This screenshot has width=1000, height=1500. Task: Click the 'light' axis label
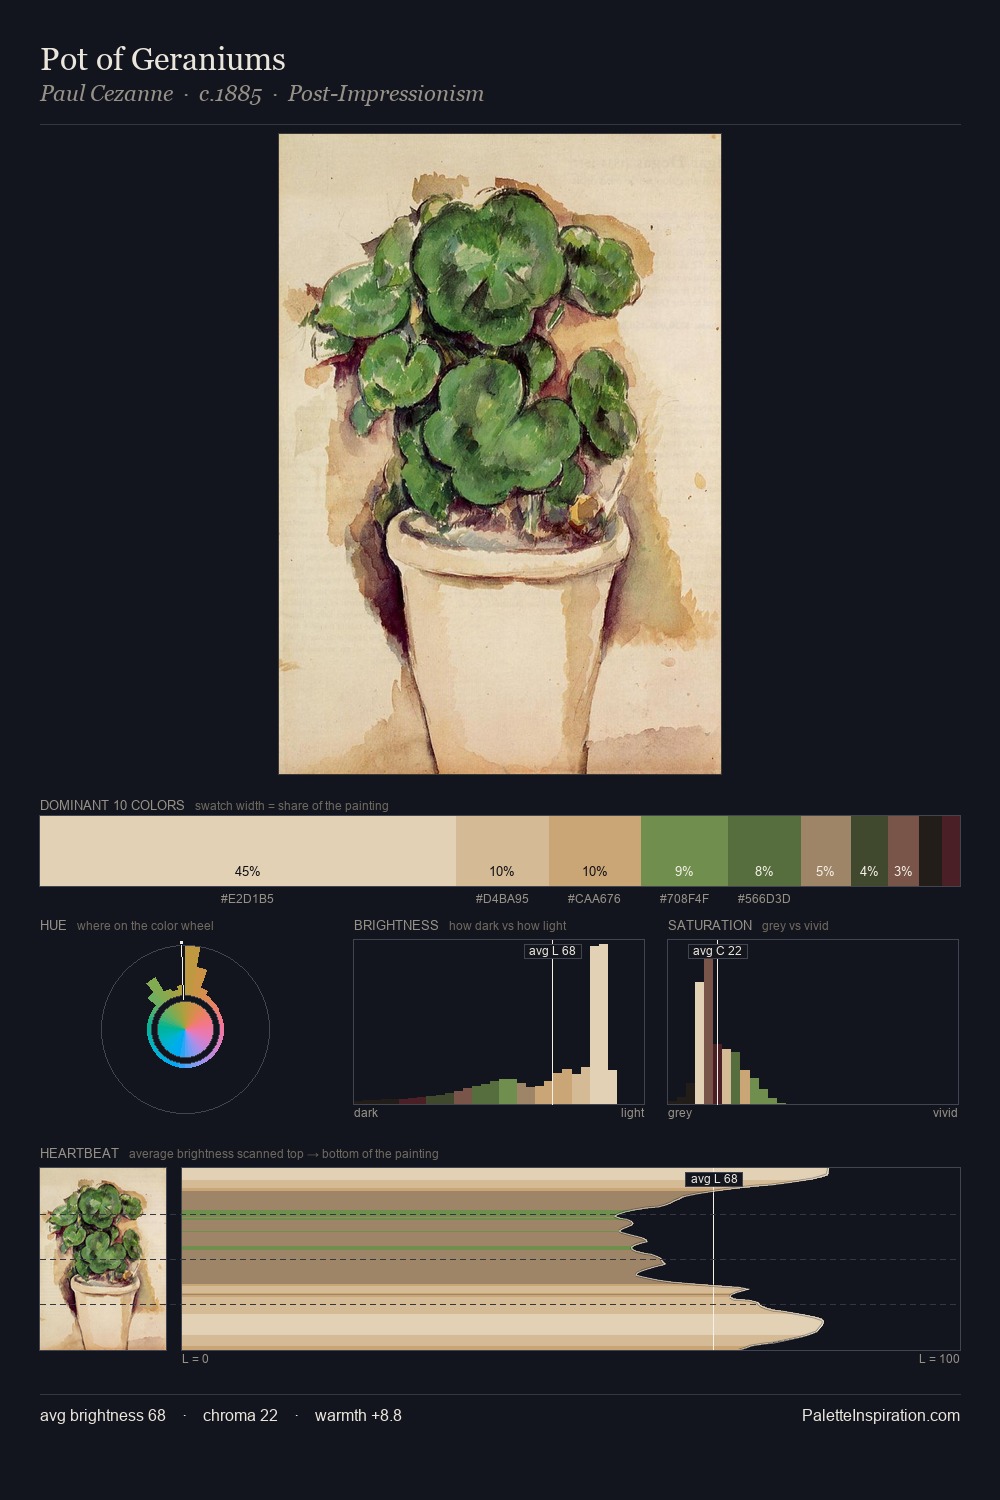tap(632, 1113)
